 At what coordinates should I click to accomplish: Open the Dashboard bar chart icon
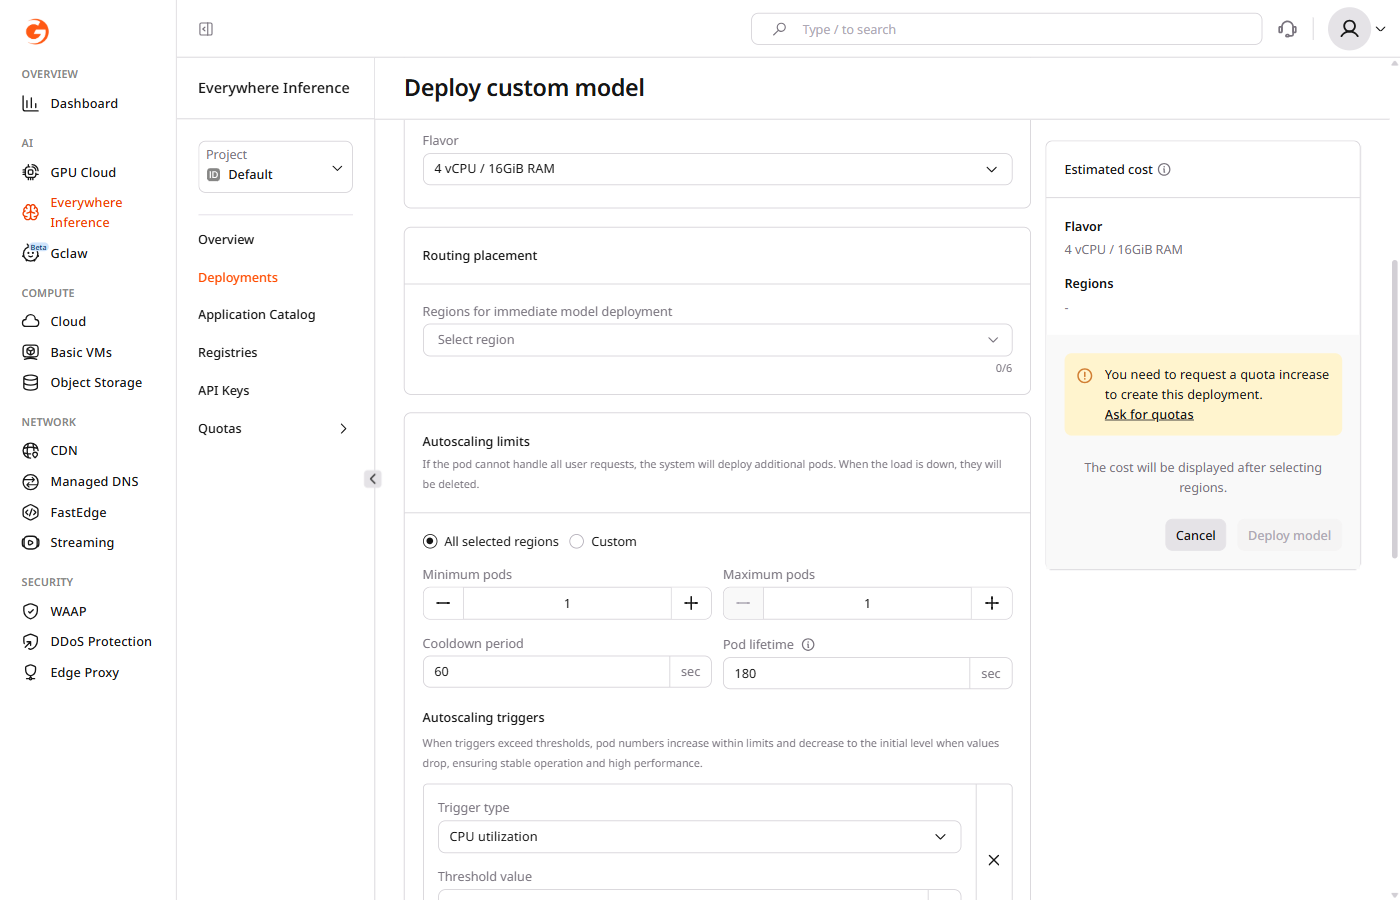pyautogui.click(x=31, y=103)
